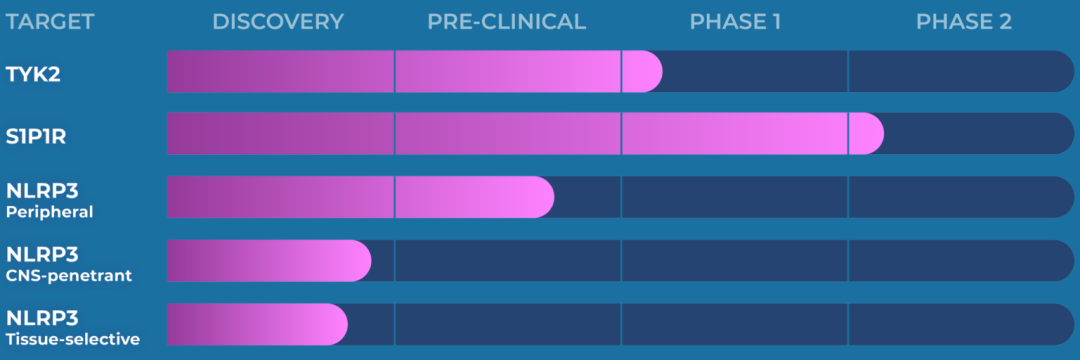This screenshot has width=1080, height=360.
Task: Select the PHASE 1 column header
Action: (x=735, y=22)
